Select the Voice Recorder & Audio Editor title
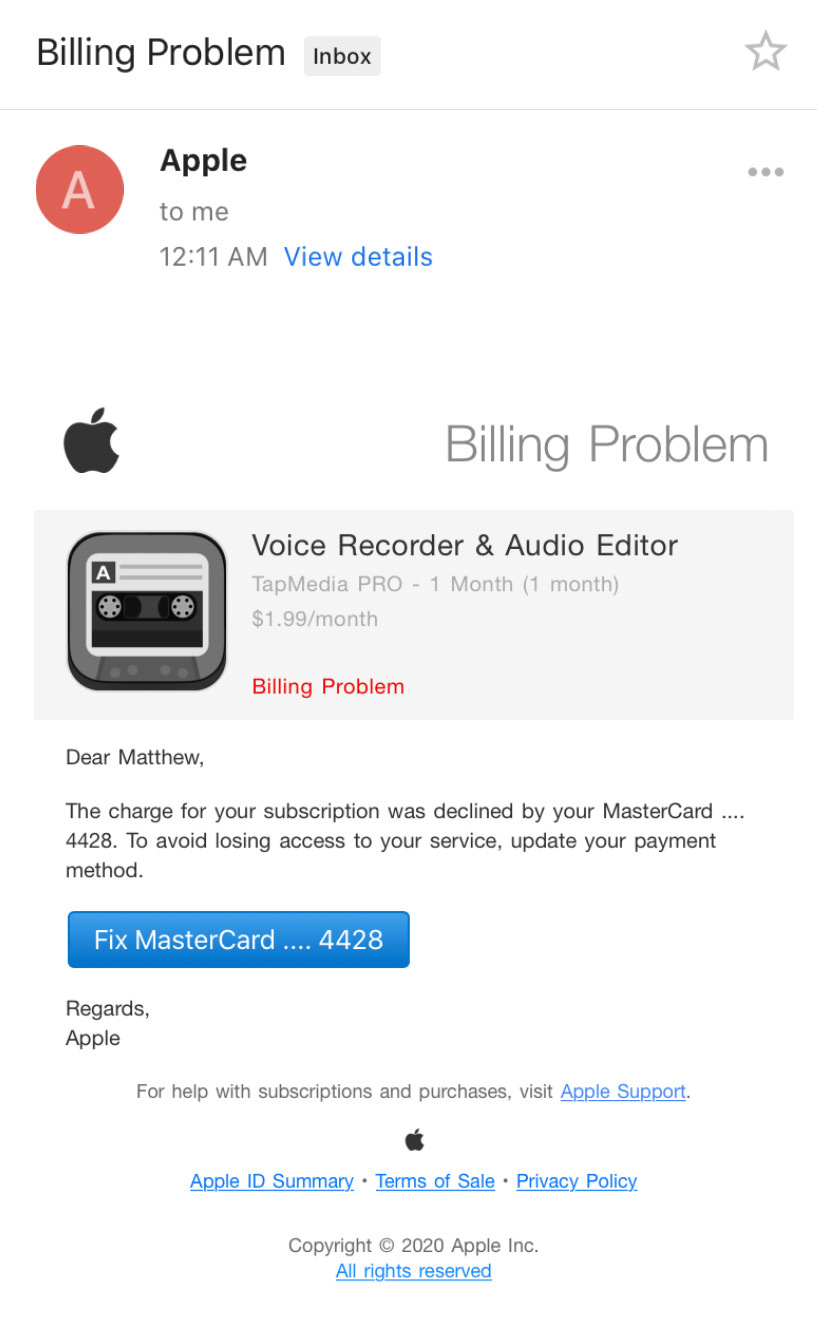The width and height of the screenshot is (817, 1337). coord(465,545)
